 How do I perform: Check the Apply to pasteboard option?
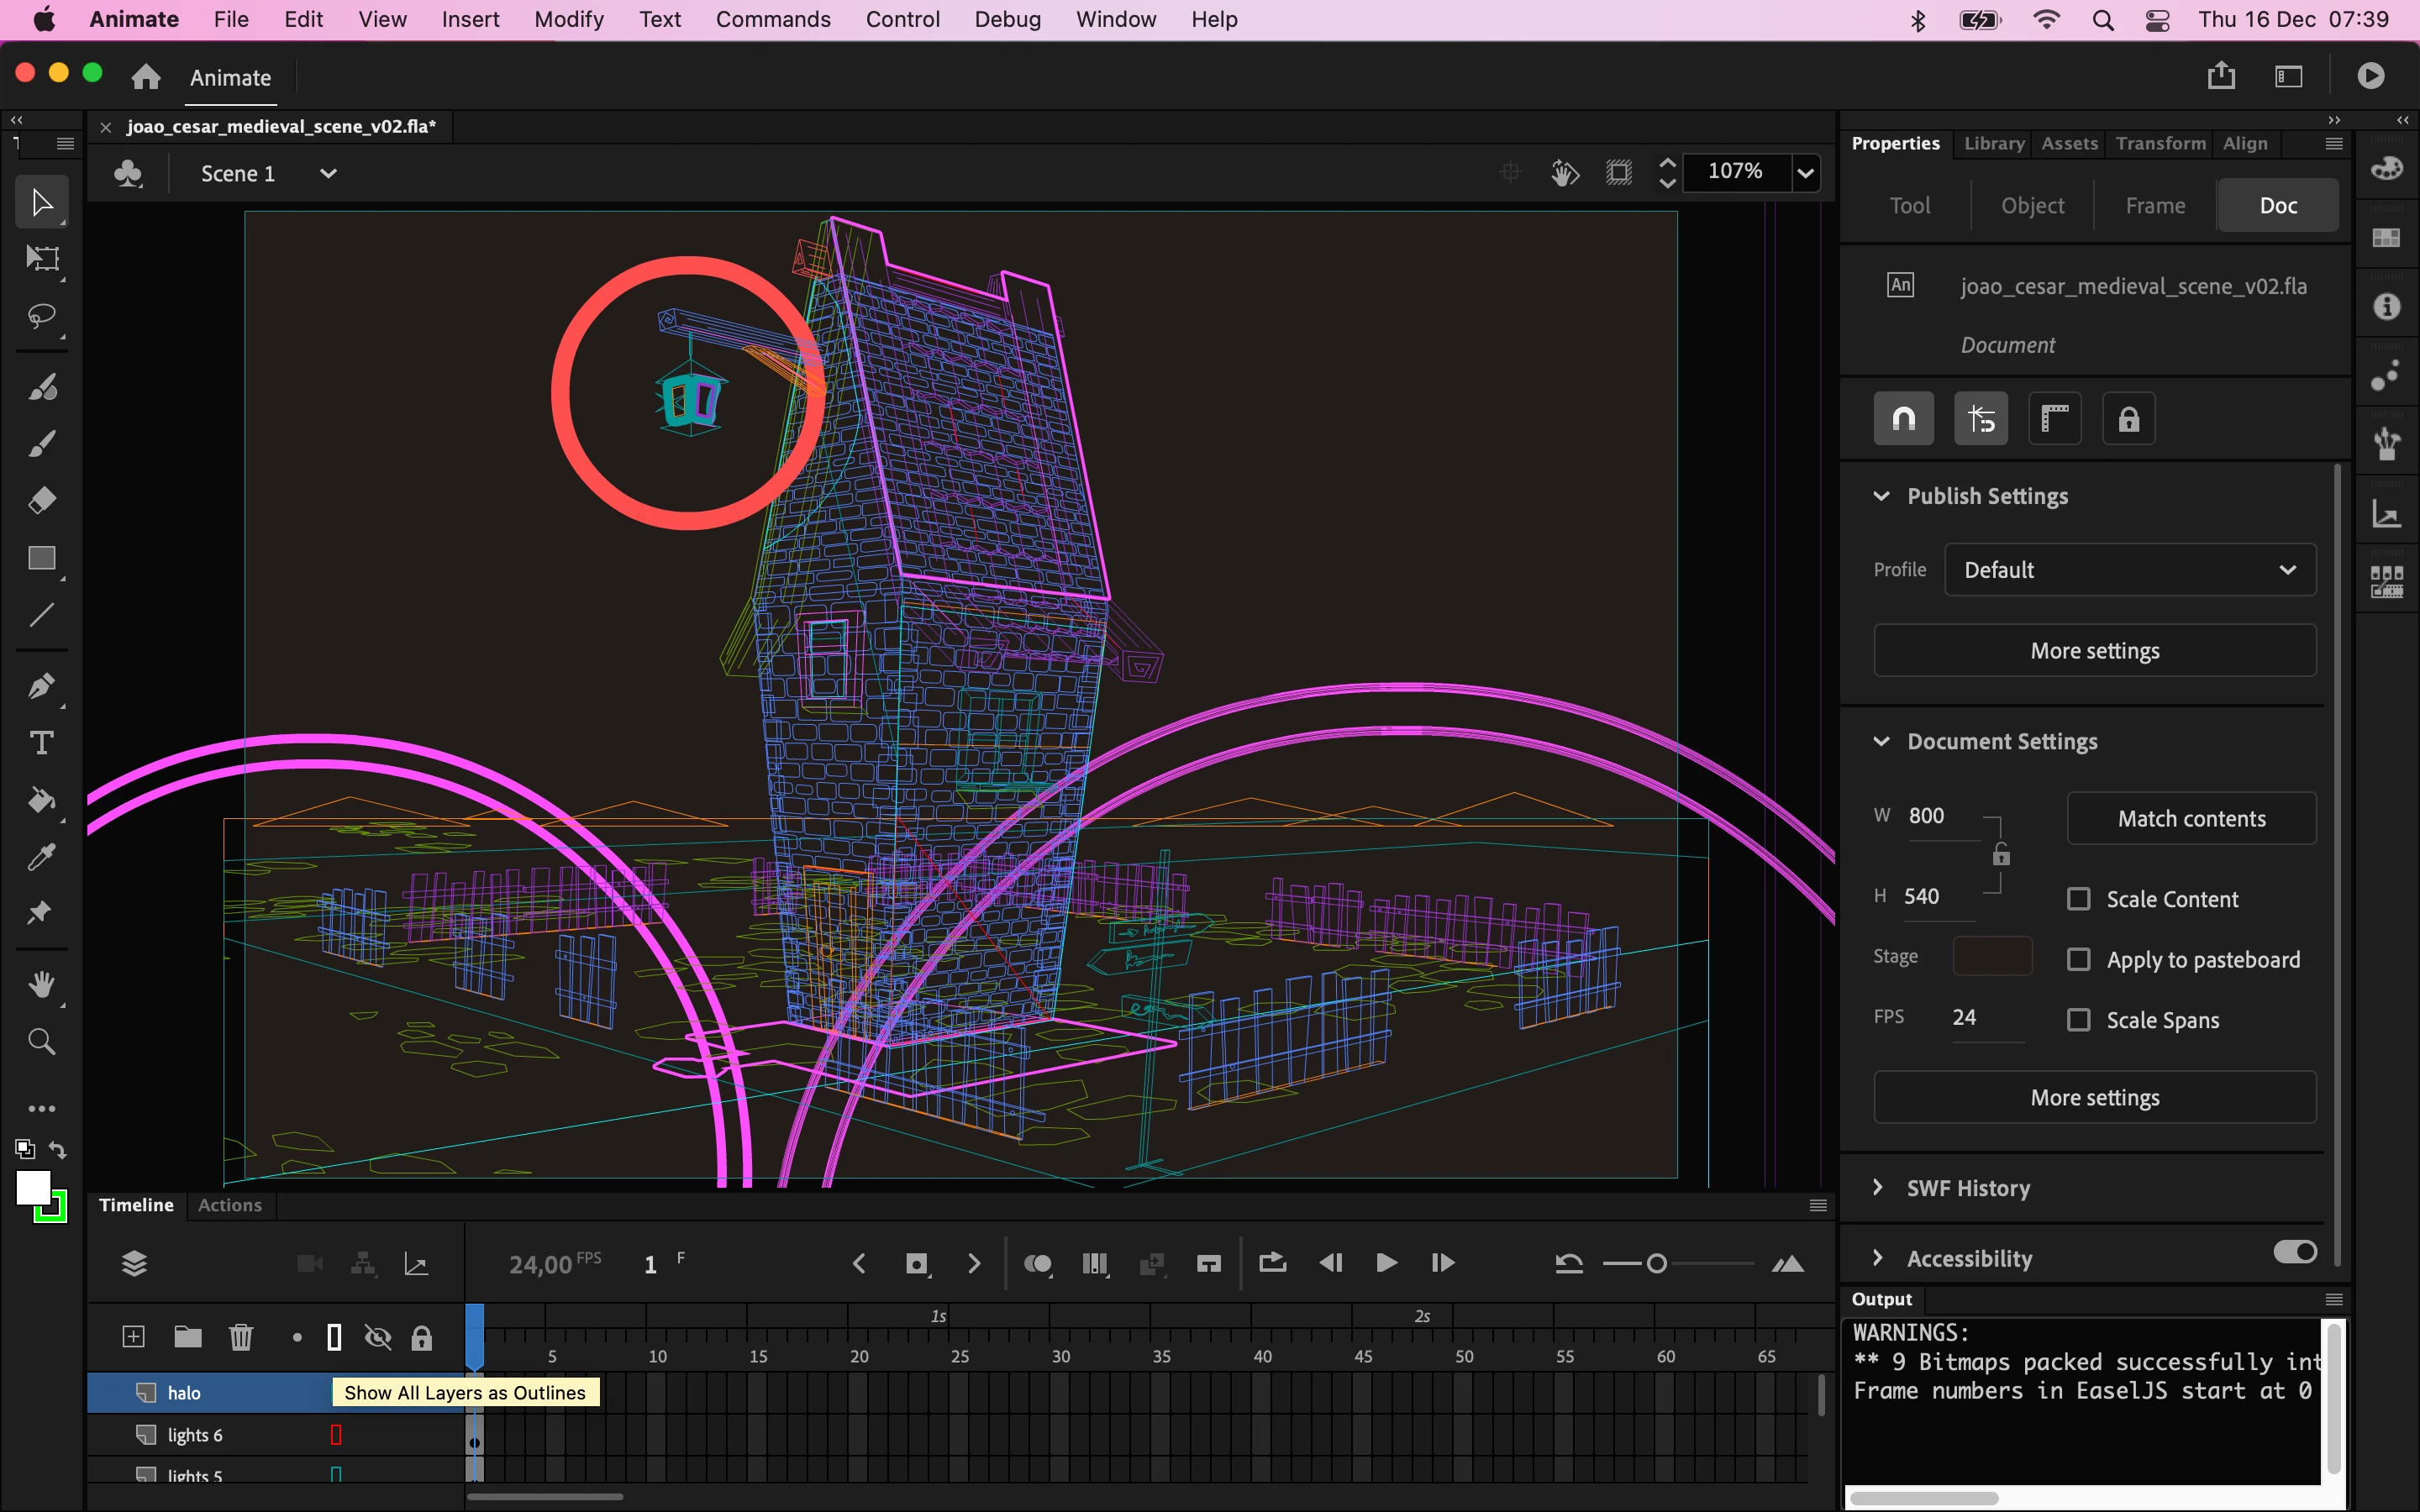point(2079,960)
